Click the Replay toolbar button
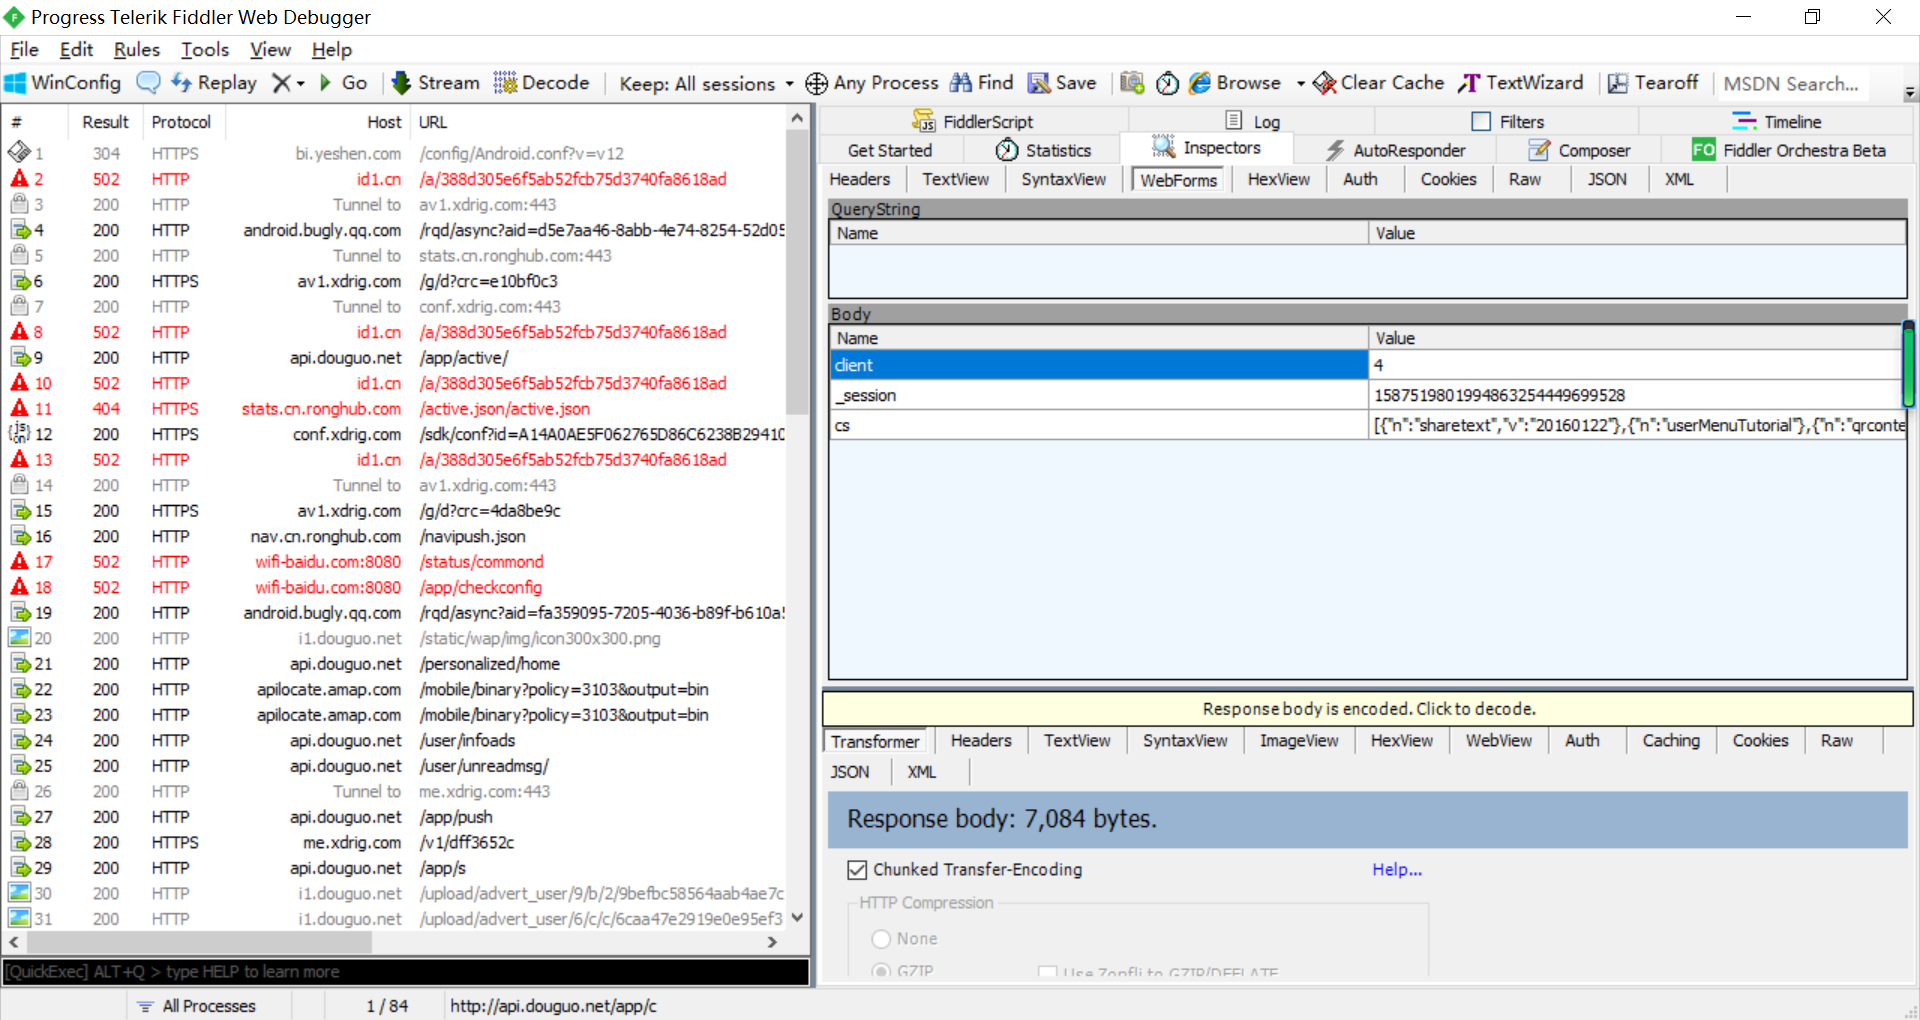Screen dimensions: 1920x1020 click(x=214, y=83)
